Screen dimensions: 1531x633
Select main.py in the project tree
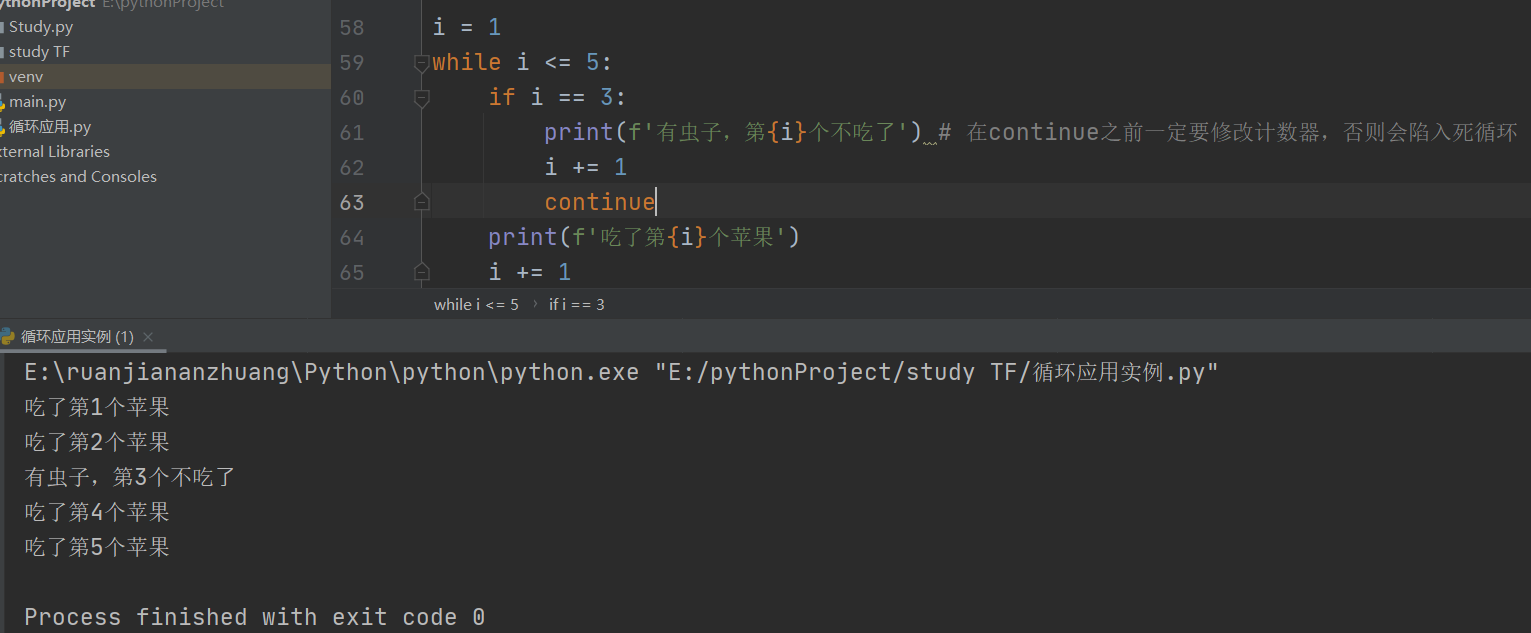37,101
